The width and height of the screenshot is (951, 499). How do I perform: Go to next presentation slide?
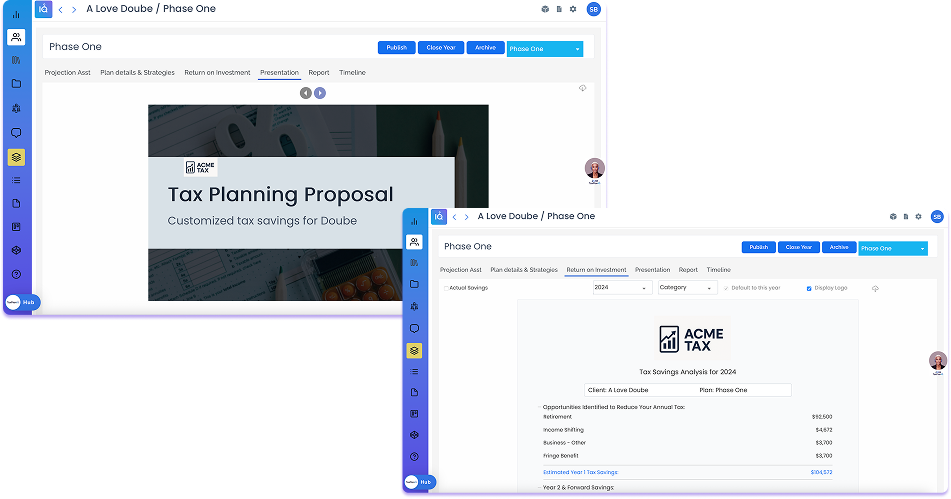(320, 93)
